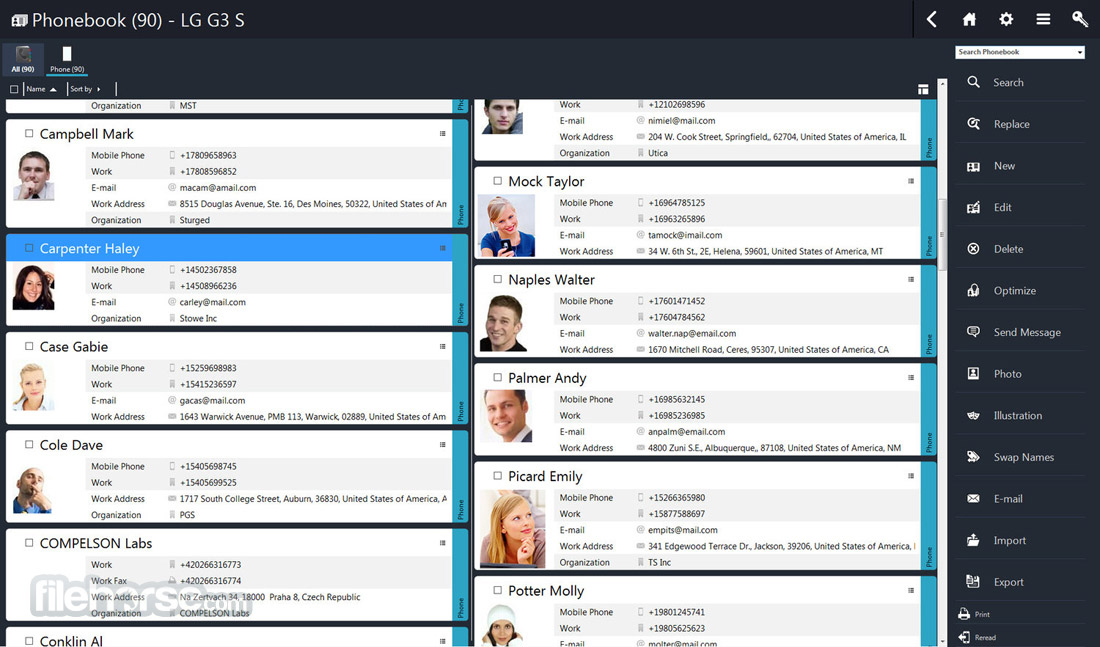The height and width of the screenshot is (647, 1100).
Task: Select the Swap Names icon
Action: 973,457
